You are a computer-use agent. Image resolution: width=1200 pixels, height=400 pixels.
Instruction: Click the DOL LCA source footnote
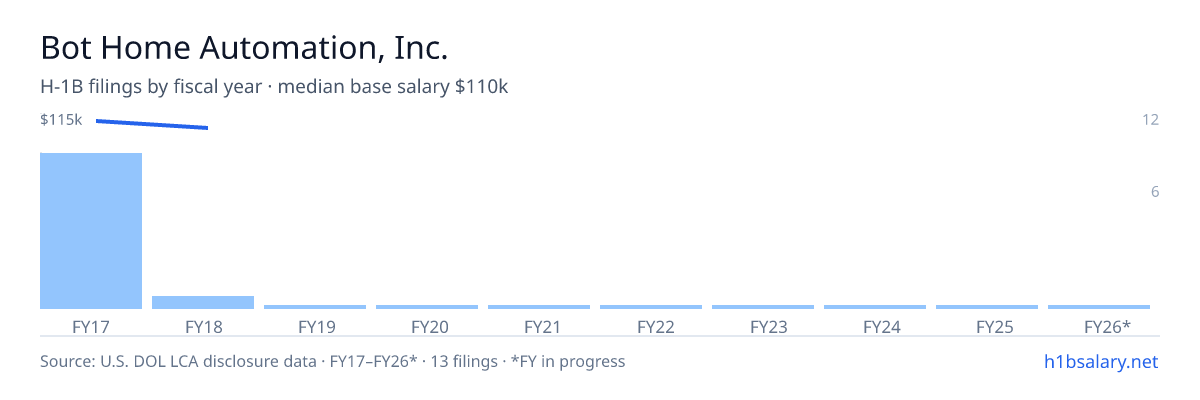[332, 361]
